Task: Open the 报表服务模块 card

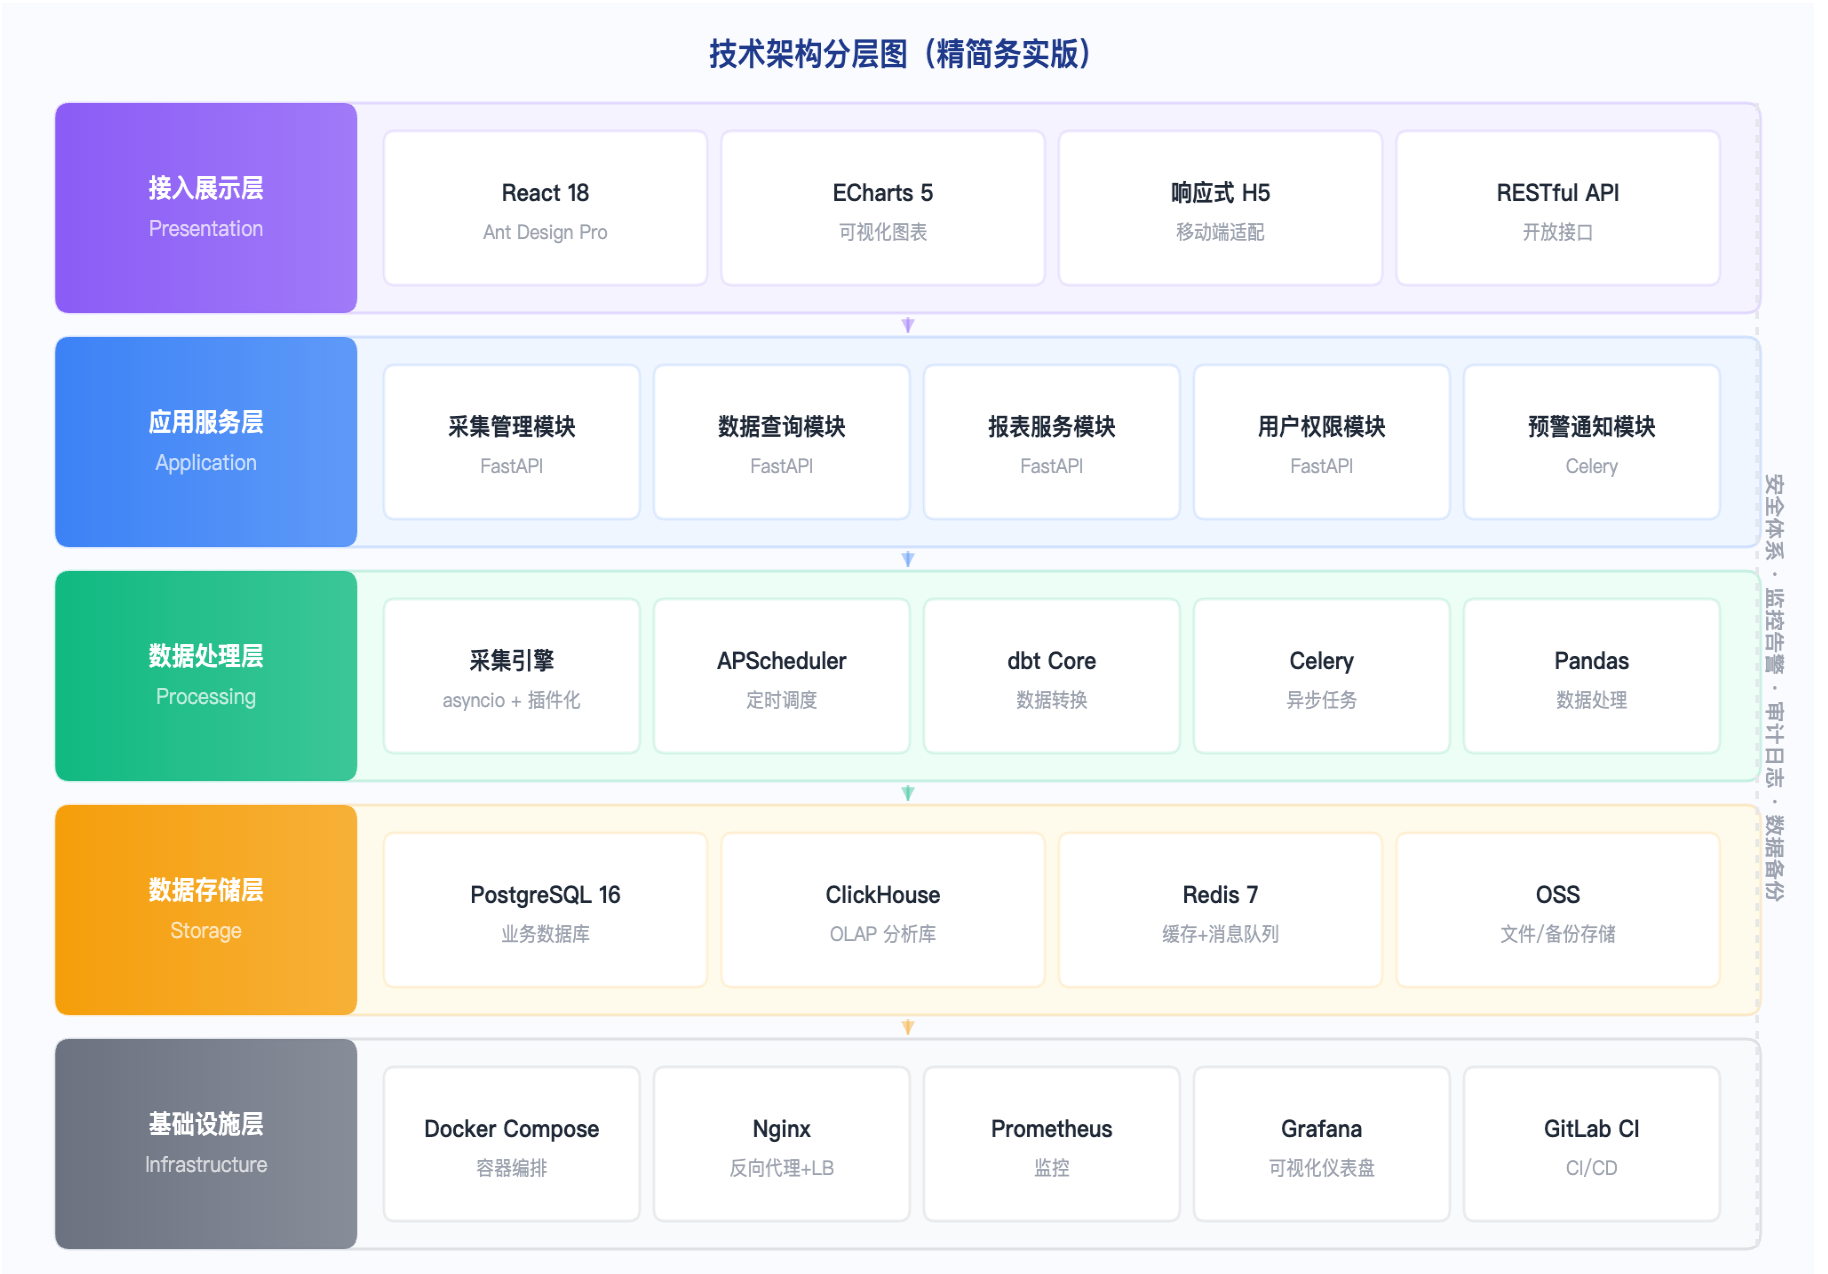Action: 1052,442
